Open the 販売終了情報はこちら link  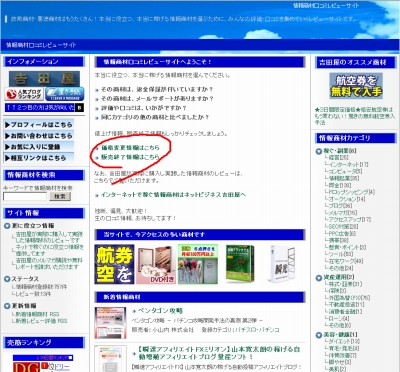coord(130,157)
